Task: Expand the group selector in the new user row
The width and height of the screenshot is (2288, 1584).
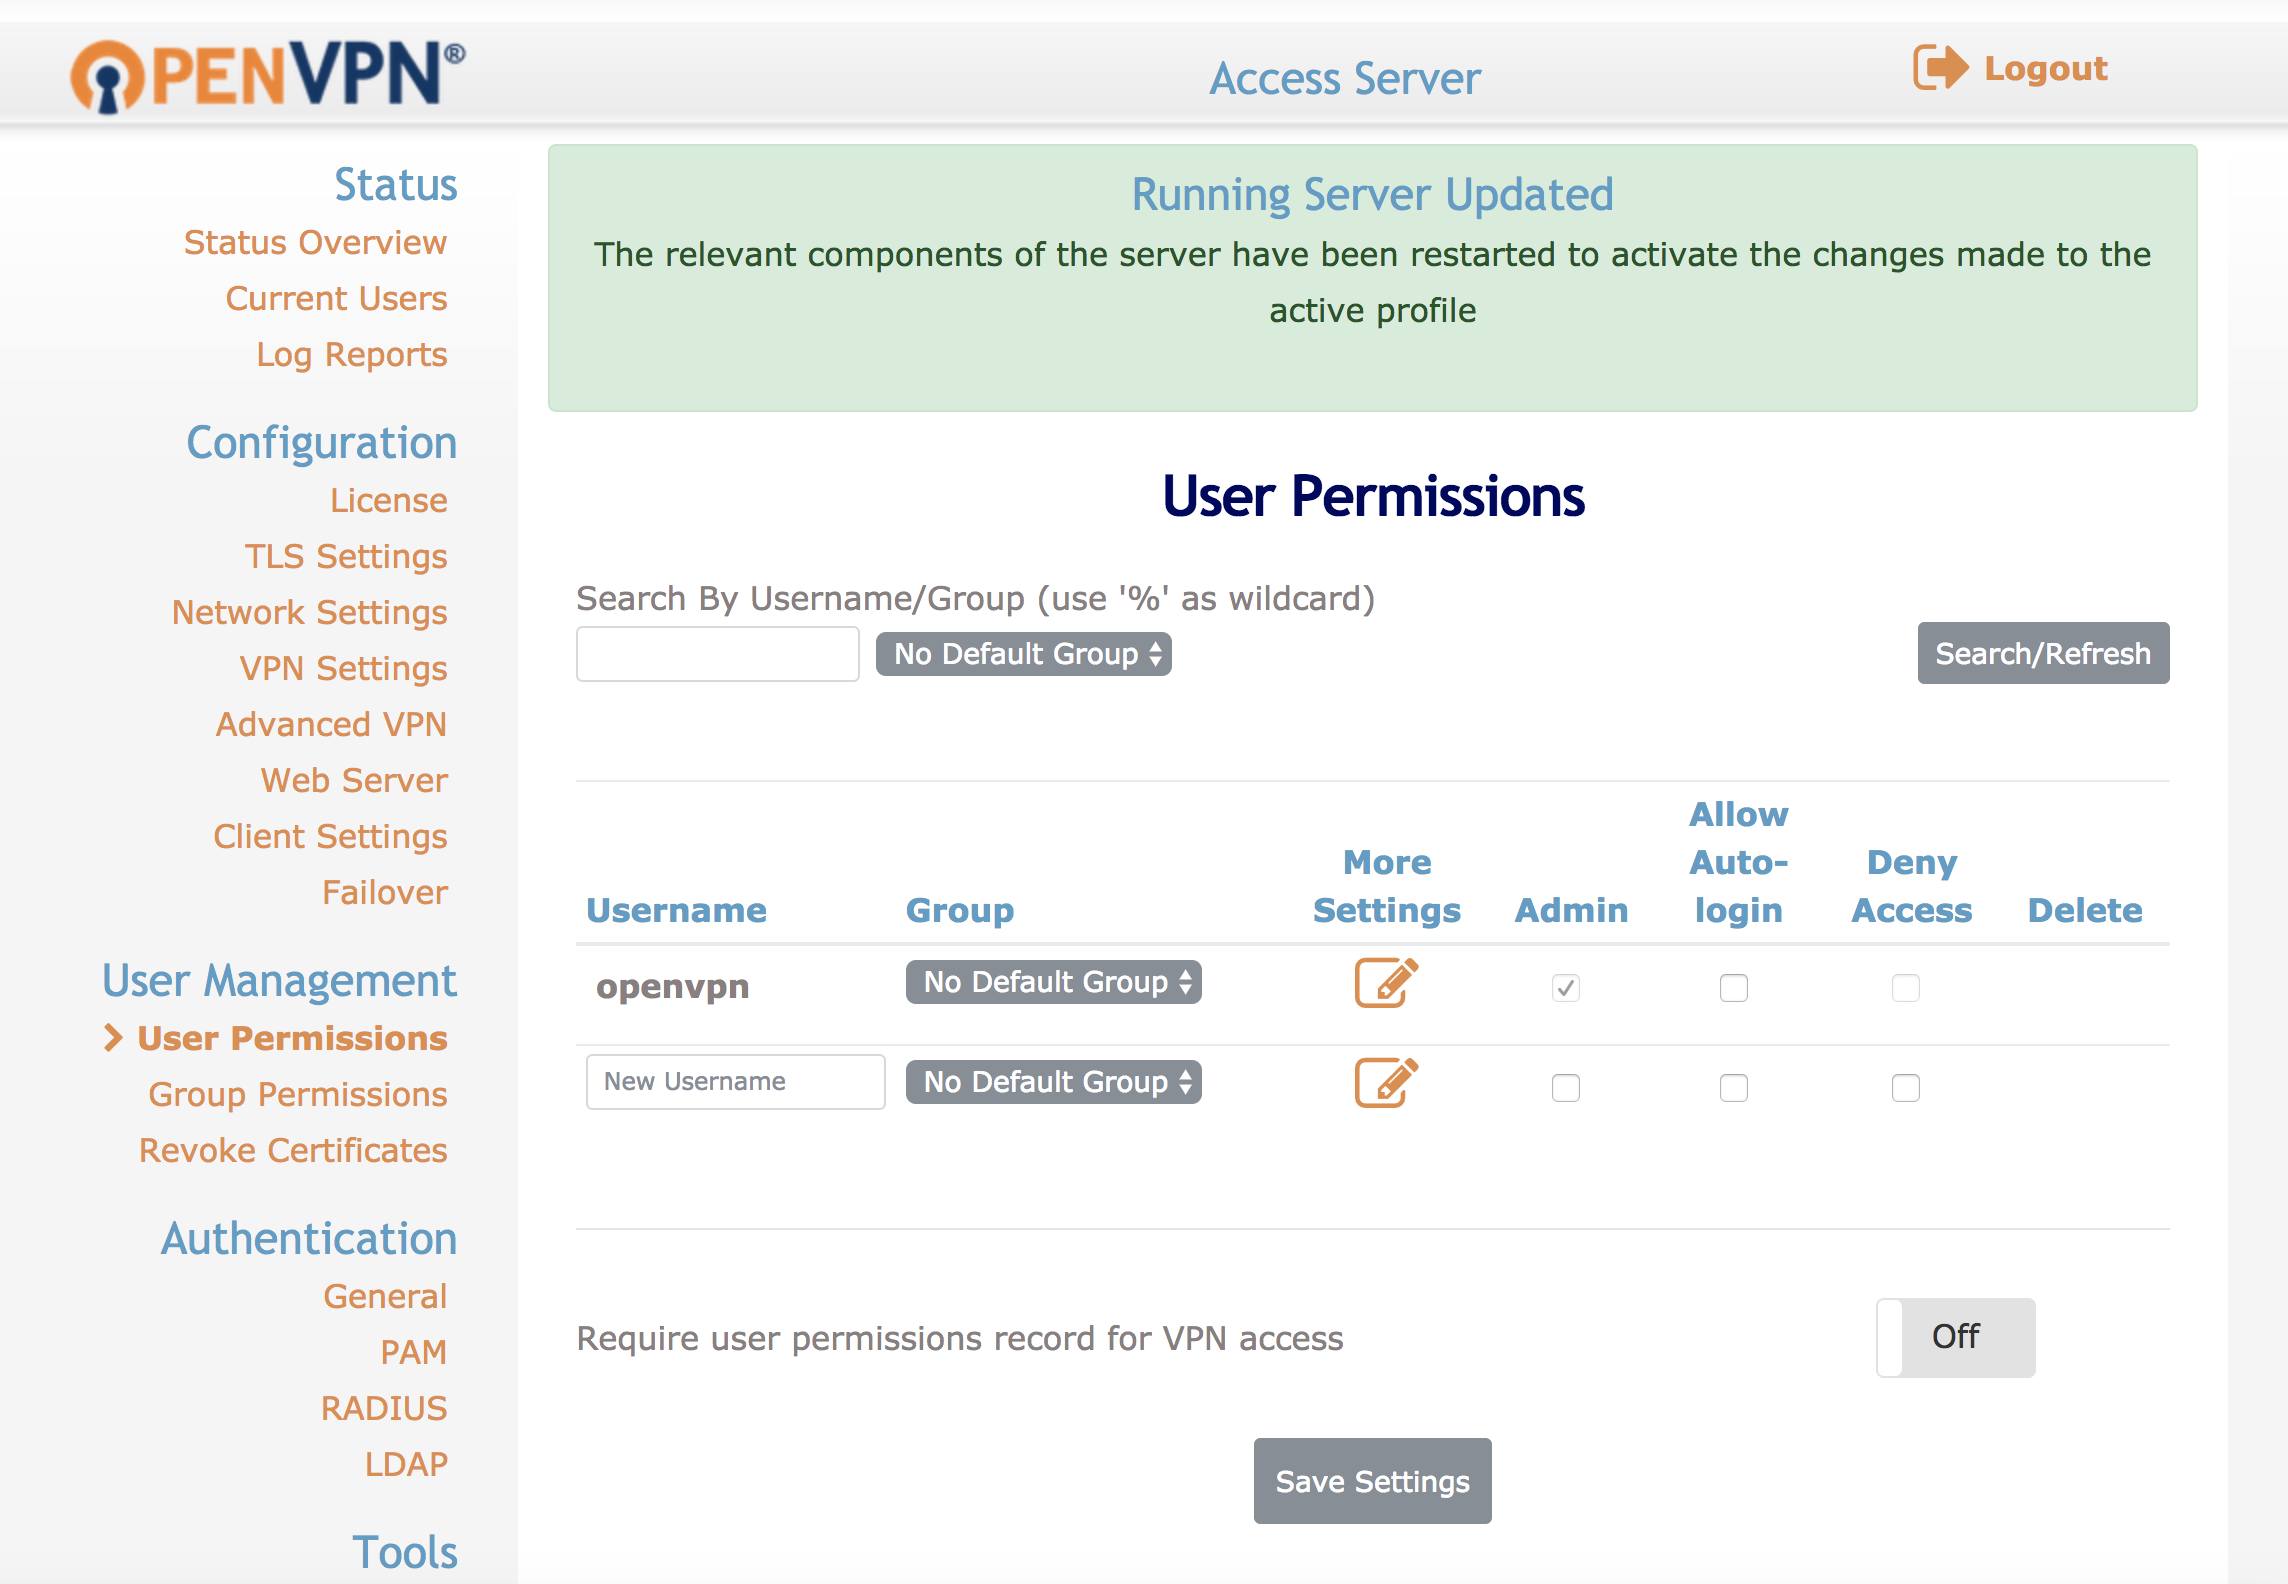Action: [x=1051, y=1081]
